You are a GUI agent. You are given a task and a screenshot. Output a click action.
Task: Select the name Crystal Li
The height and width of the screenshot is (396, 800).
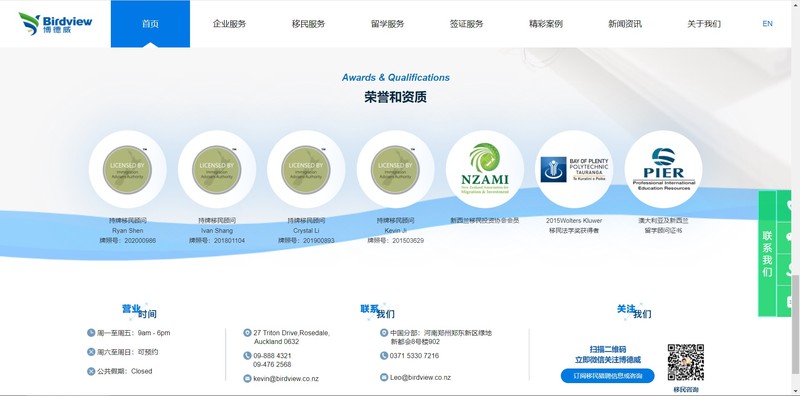click(306, 231)
